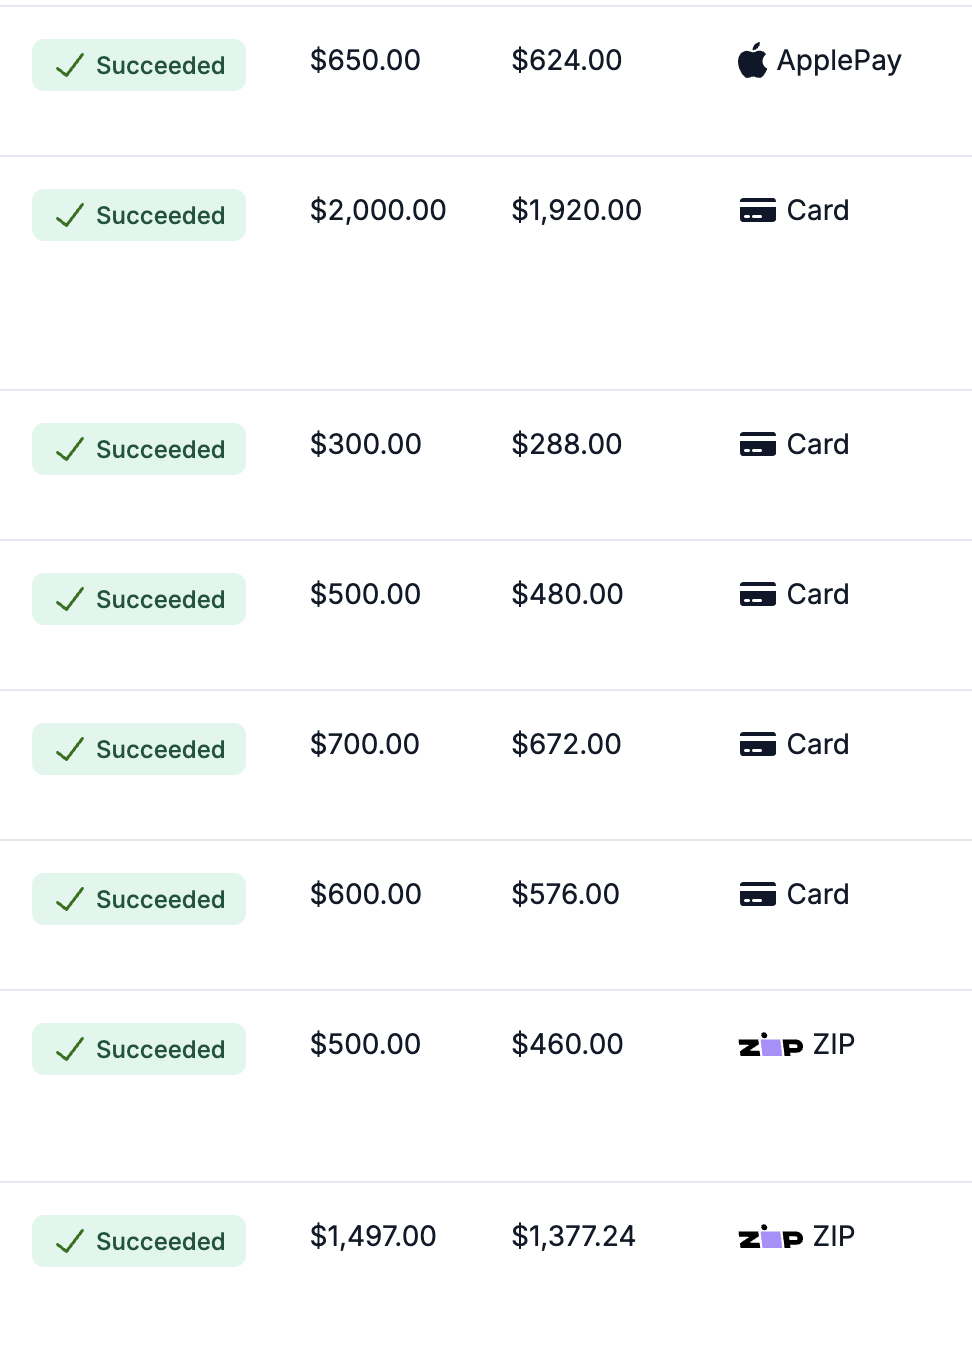Click the ZIP label beside $1,377.24

(834, 1237)
